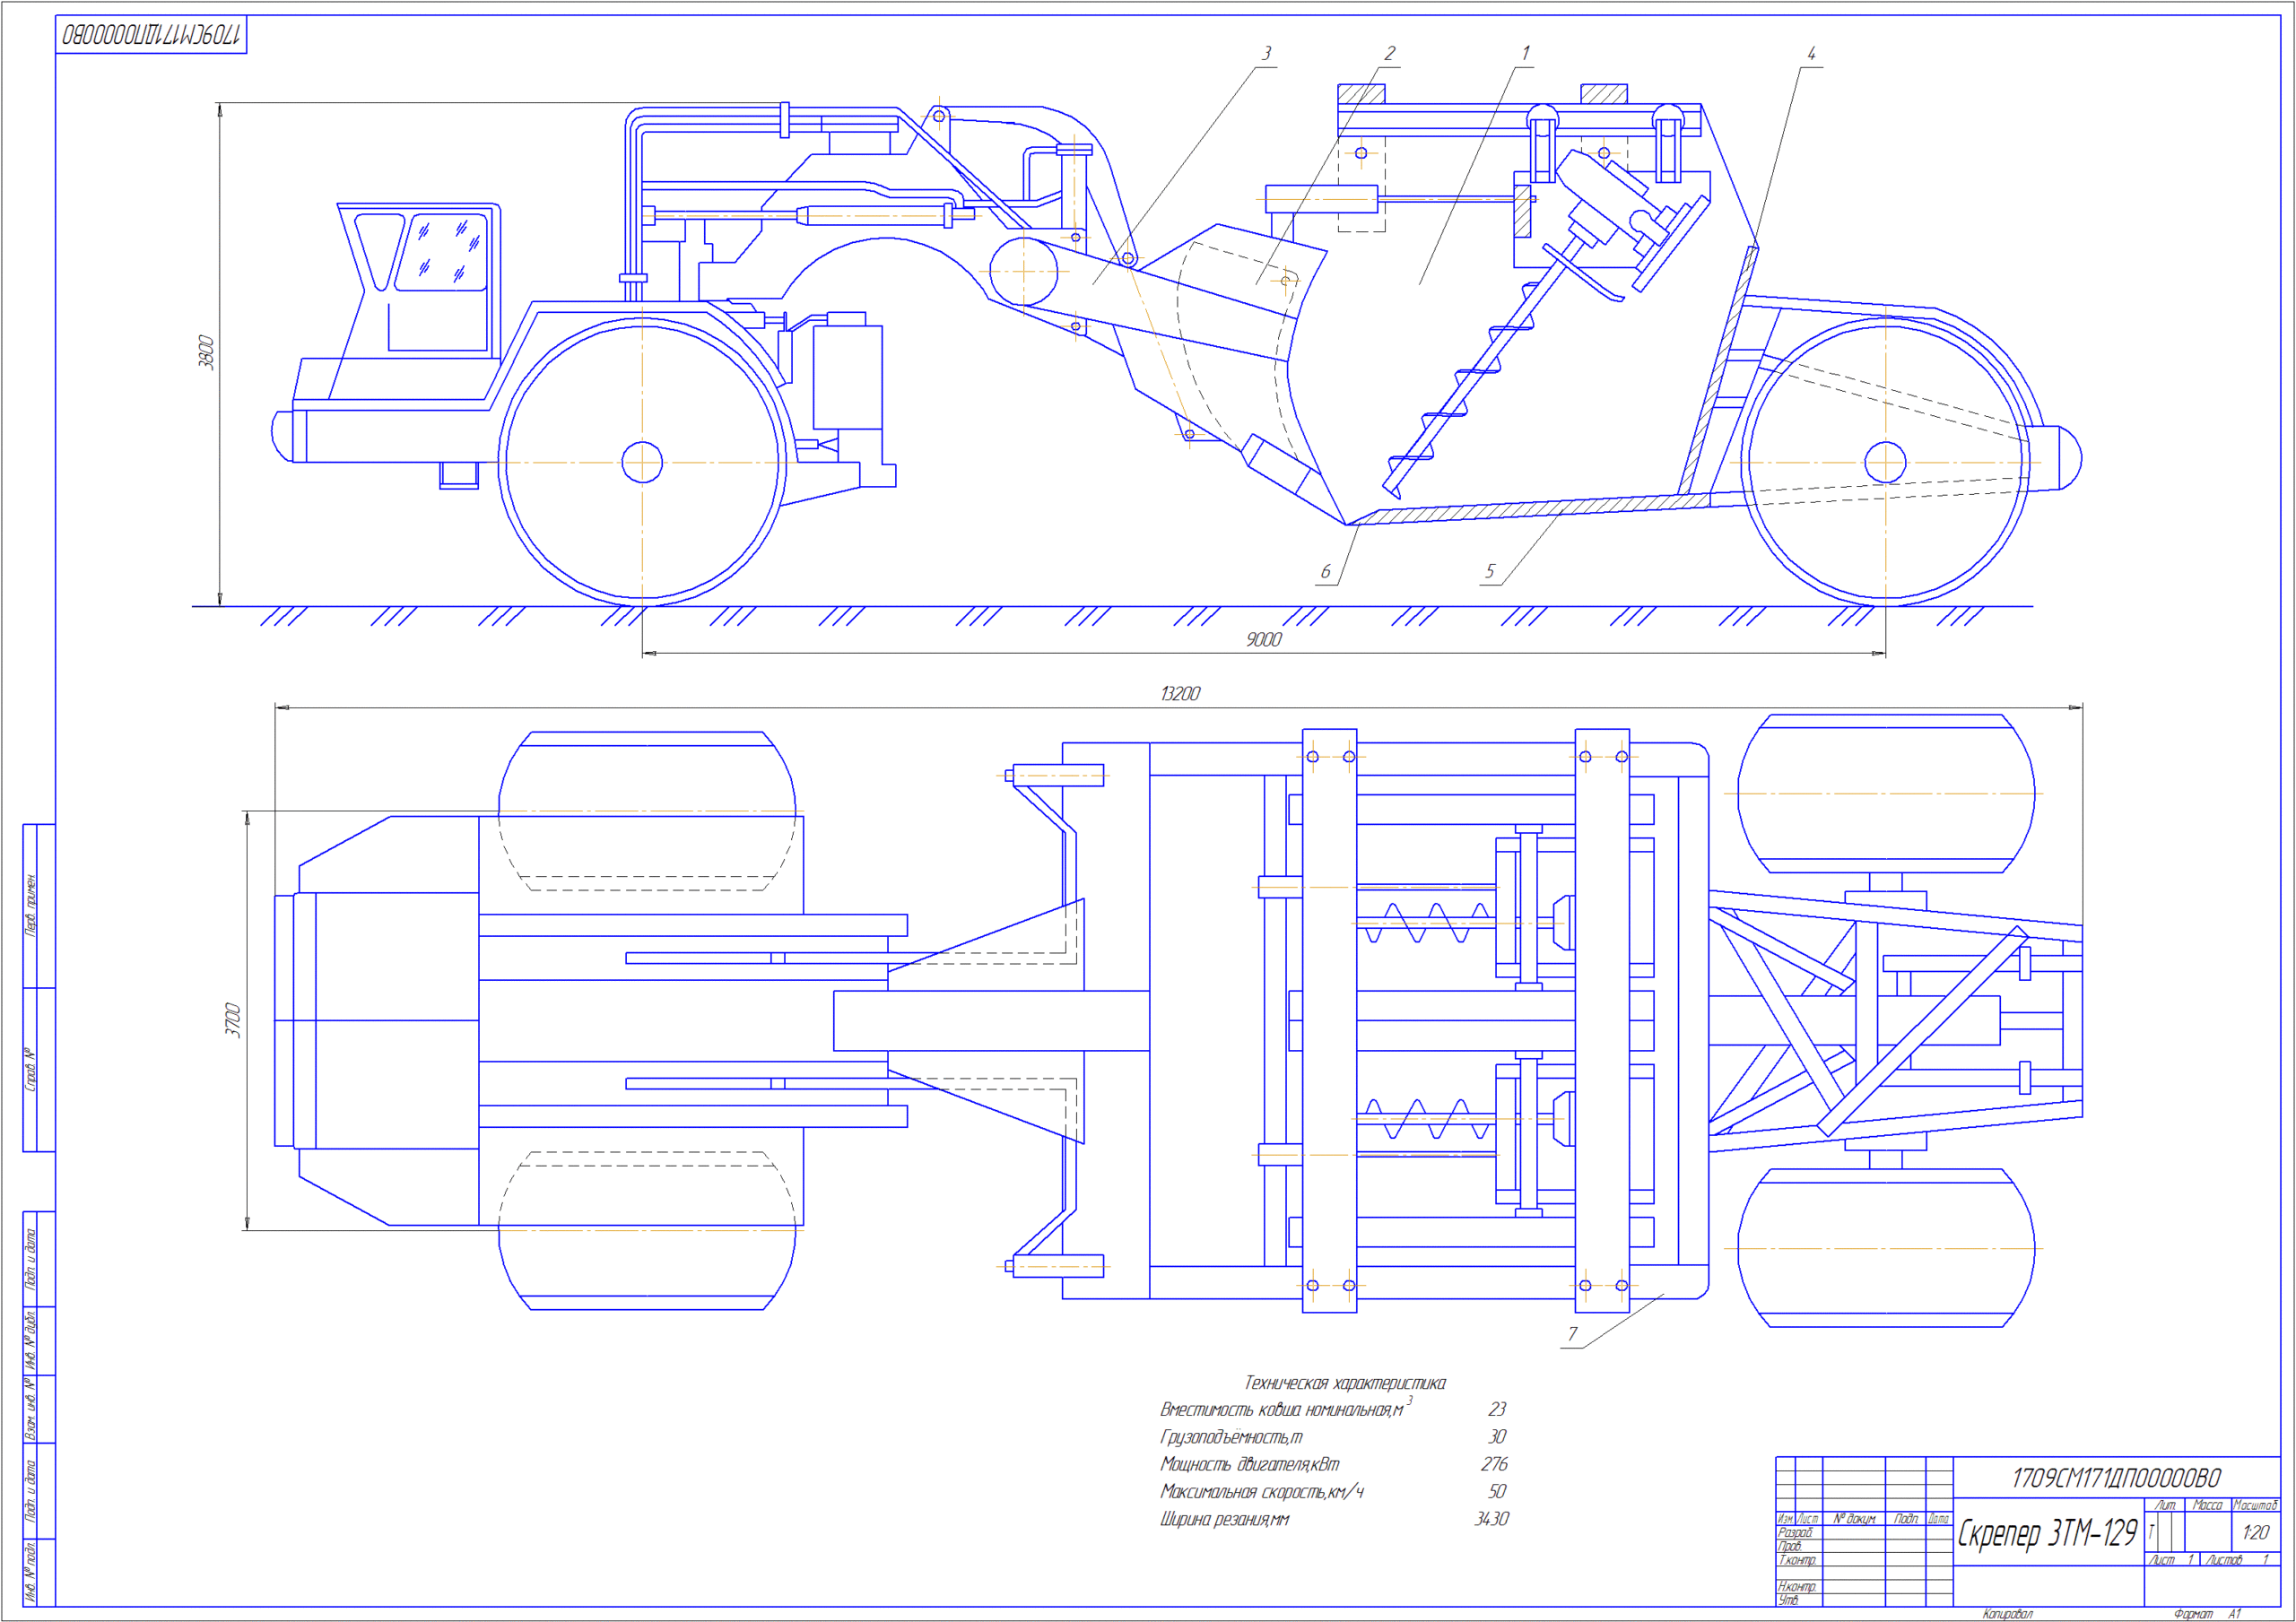This screenshot has width=2296, height=1622.
Task: Click the bucket capacity value 23
Action: (x=1496, y=1409)
